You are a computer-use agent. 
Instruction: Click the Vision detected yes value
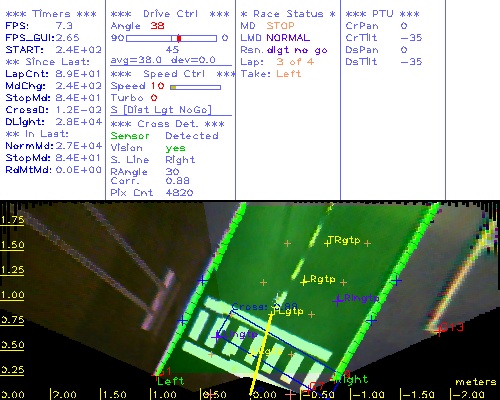coord(175,148)
